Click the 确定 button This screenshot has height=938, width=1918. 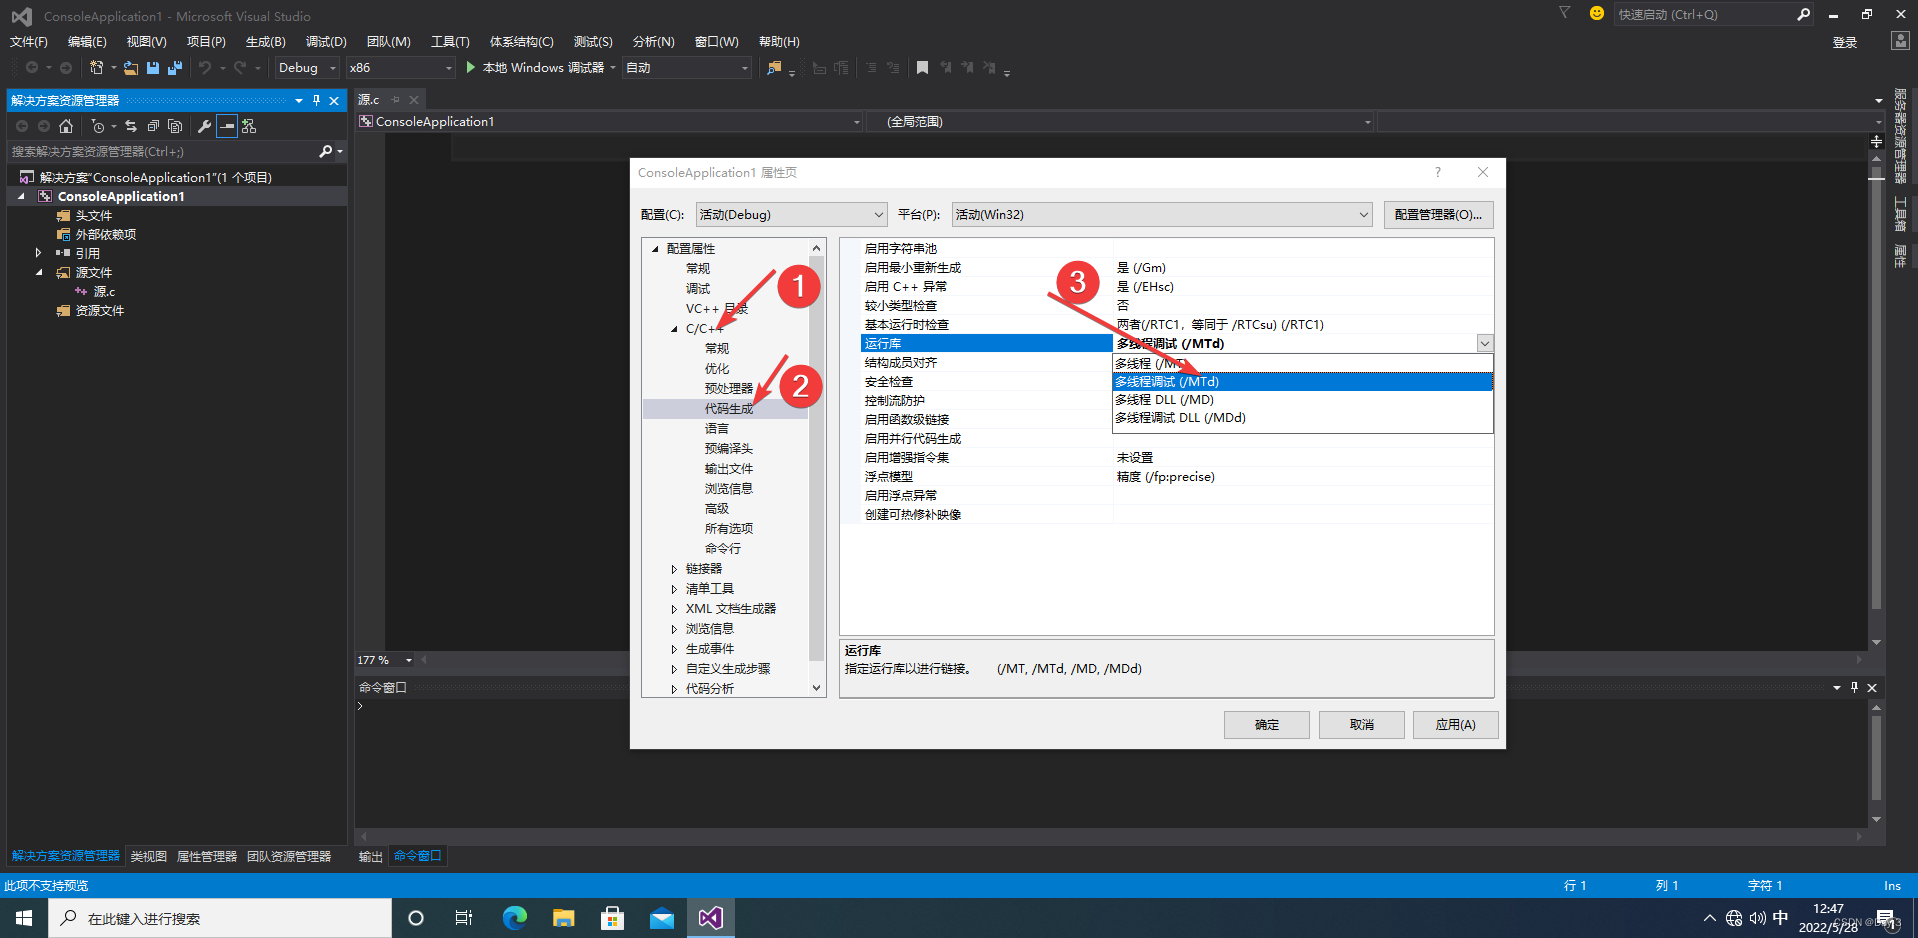[x=1267, y=724]
